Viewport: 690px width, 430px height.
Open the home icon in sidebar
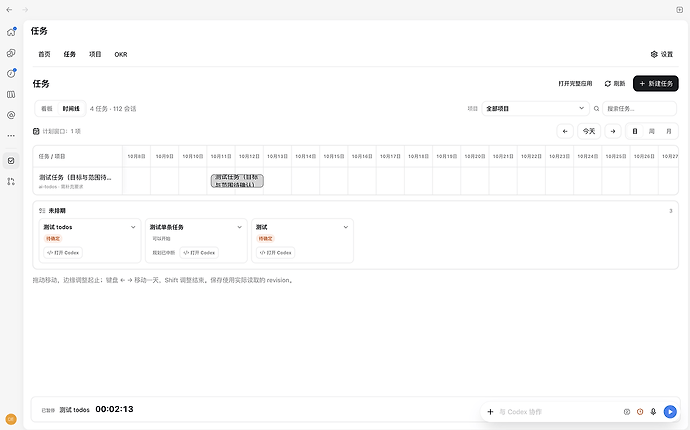[x=11, y=32]
